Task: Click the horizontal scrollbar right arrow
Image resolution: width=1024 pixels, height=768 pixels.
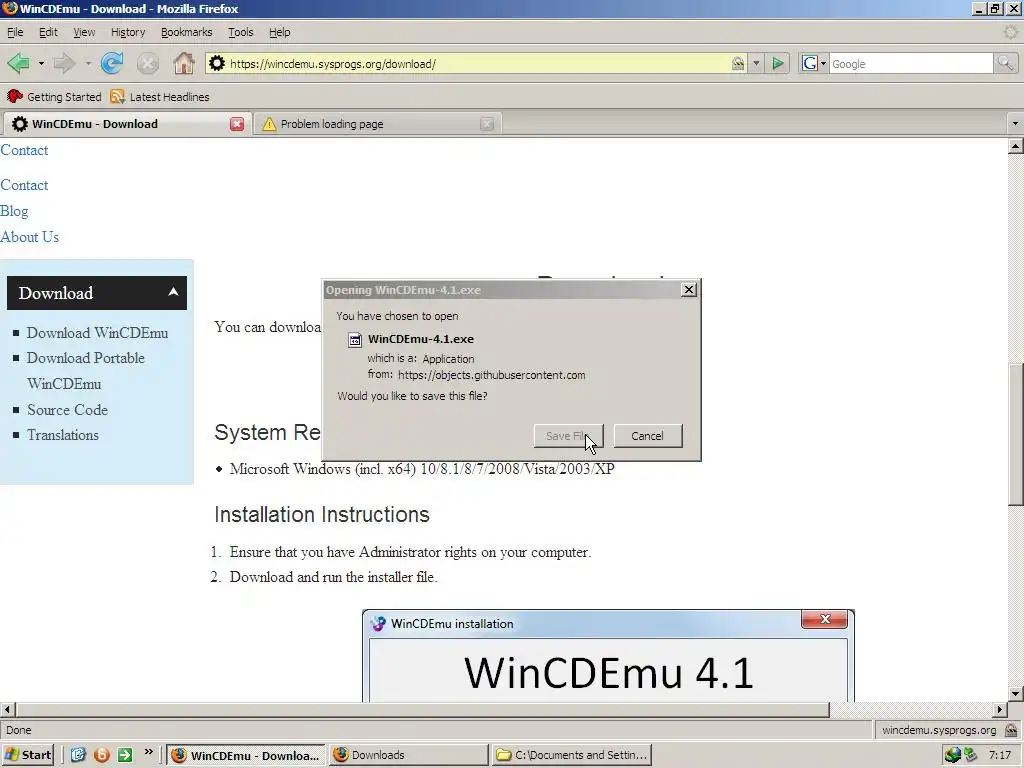Action: (1000, 709)
